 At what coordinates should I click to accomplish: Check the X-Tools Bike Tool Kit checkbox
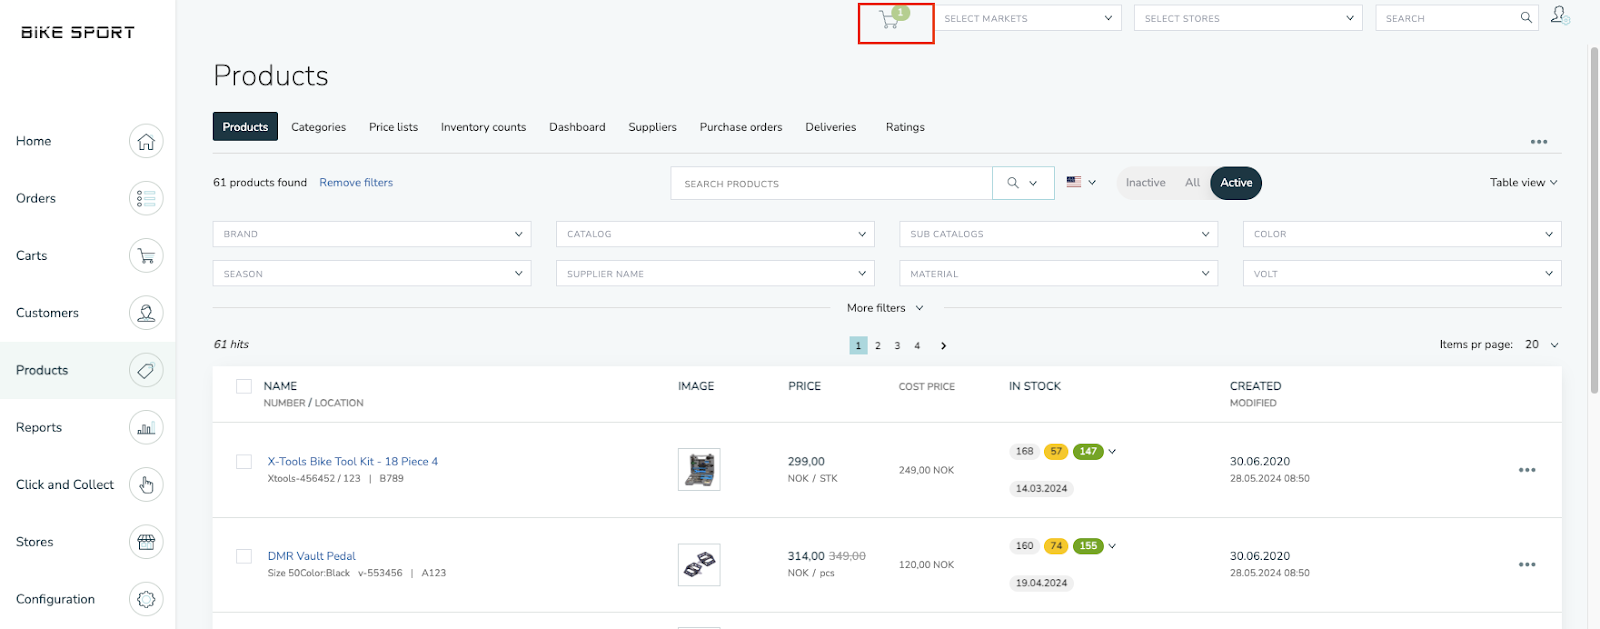(x=244, y=462)
